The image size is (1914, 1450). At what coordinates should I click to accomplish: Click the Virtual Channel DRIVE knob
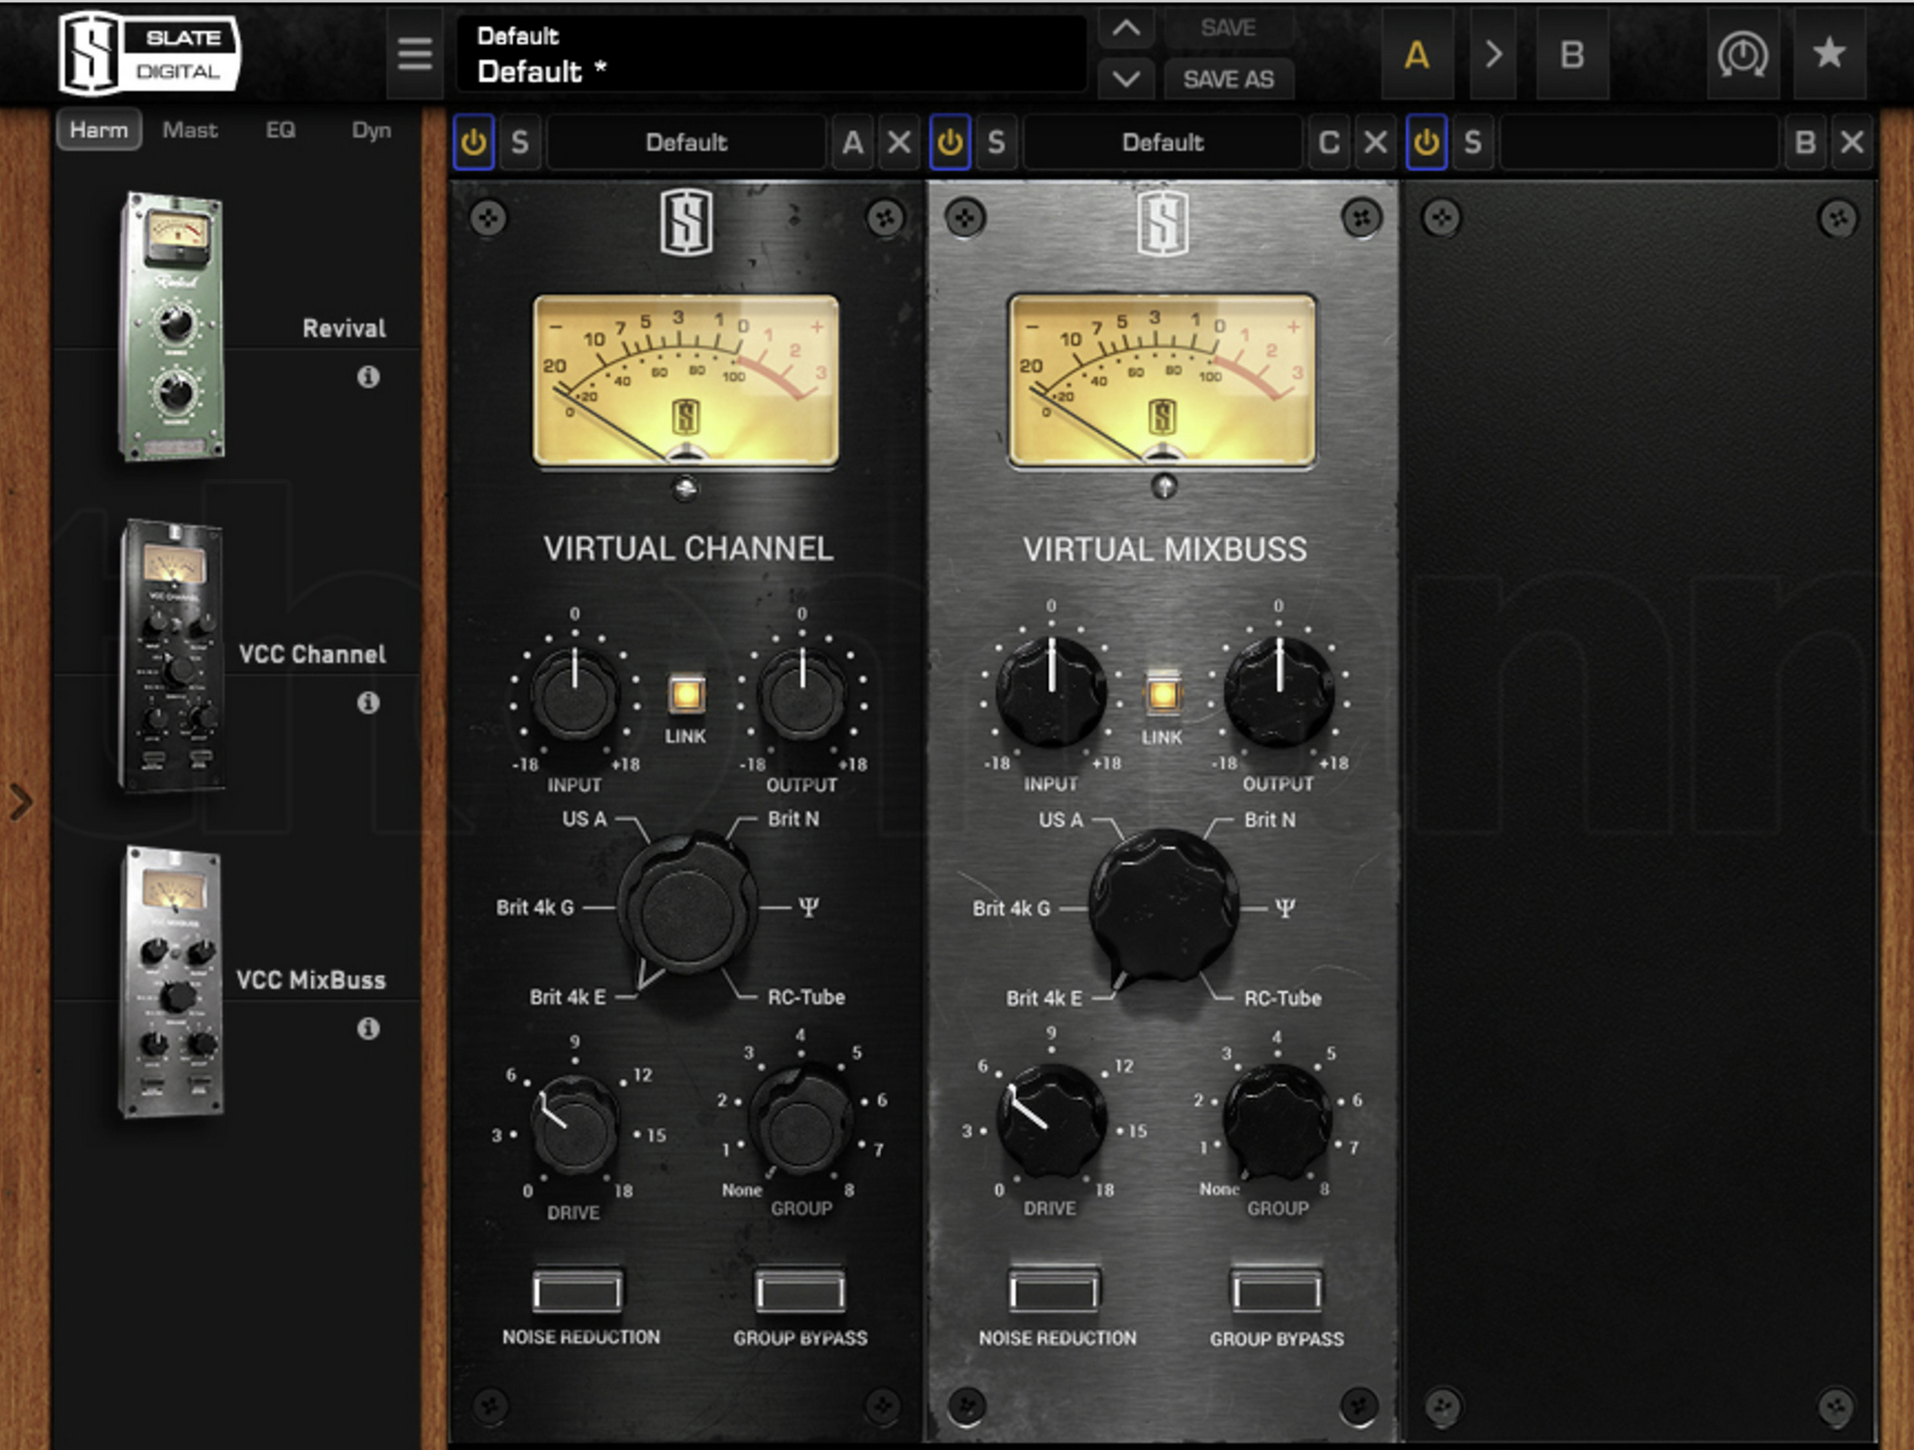pos(574,1125)
